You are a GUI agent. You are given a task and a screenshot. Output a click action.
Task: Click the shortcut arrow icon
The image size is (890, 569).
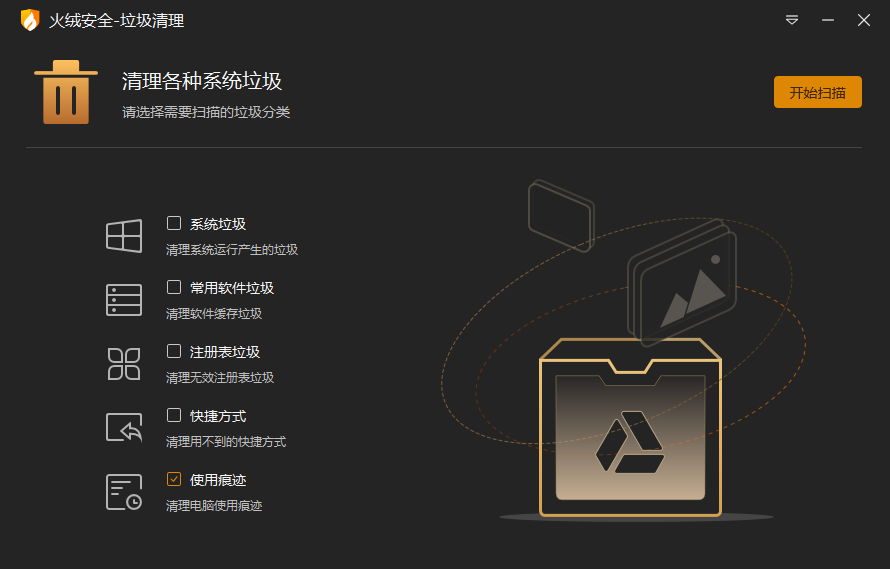pos(124,428)
